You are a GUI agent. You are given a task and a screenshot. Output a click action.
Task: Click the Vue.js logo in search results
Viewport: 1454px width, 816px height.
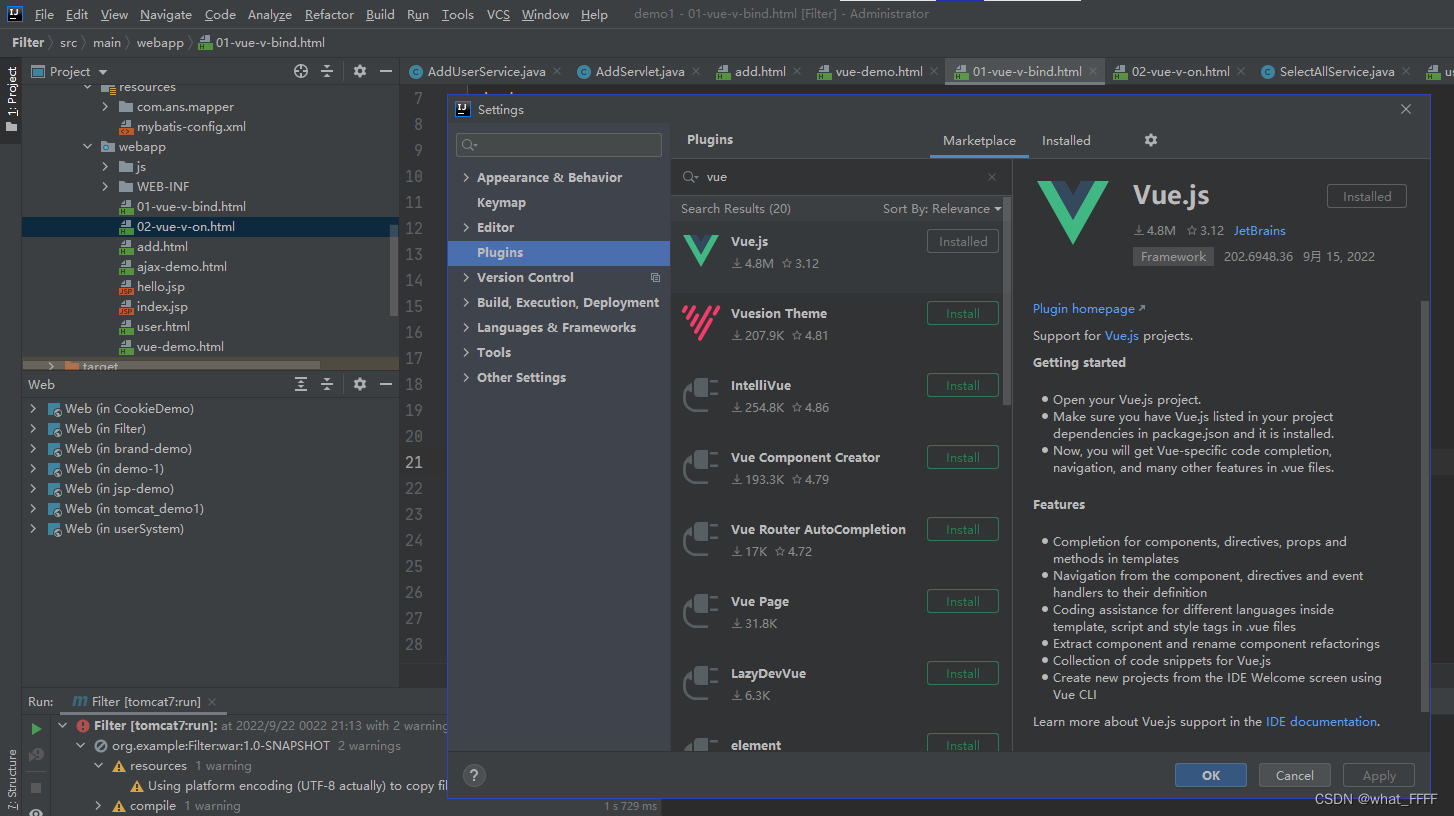[x=700, y=250]
